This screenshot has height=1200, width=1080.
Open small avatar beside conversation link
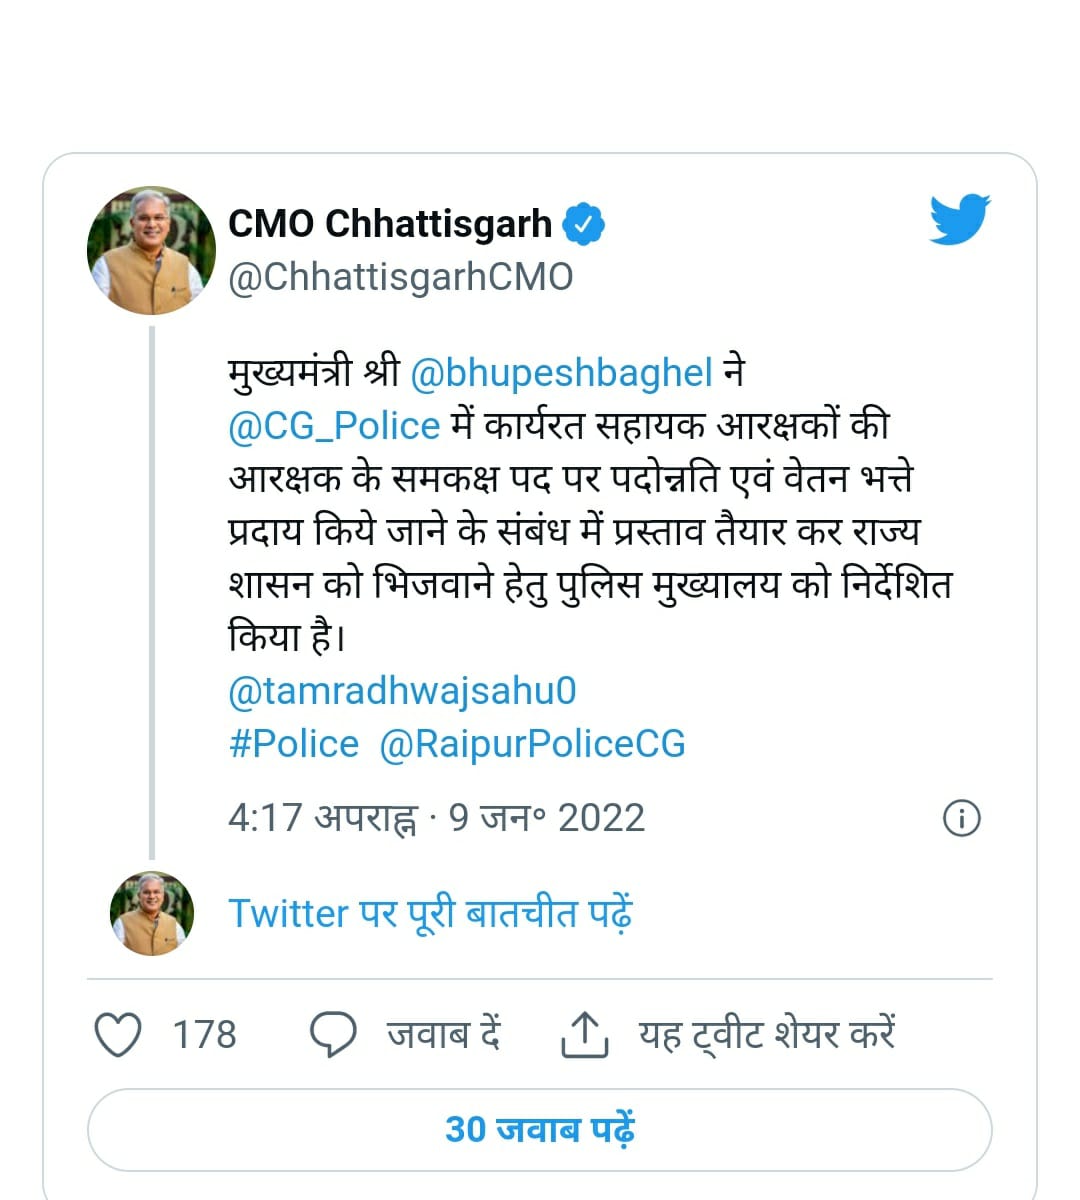click(x=152, y=913)
